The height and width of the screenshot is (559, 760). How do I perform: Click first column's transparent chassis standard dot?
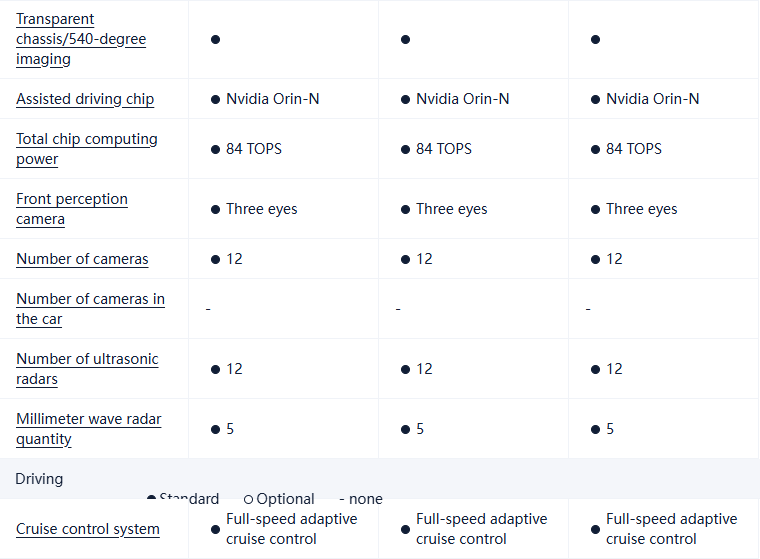click(x=215, y=39)
